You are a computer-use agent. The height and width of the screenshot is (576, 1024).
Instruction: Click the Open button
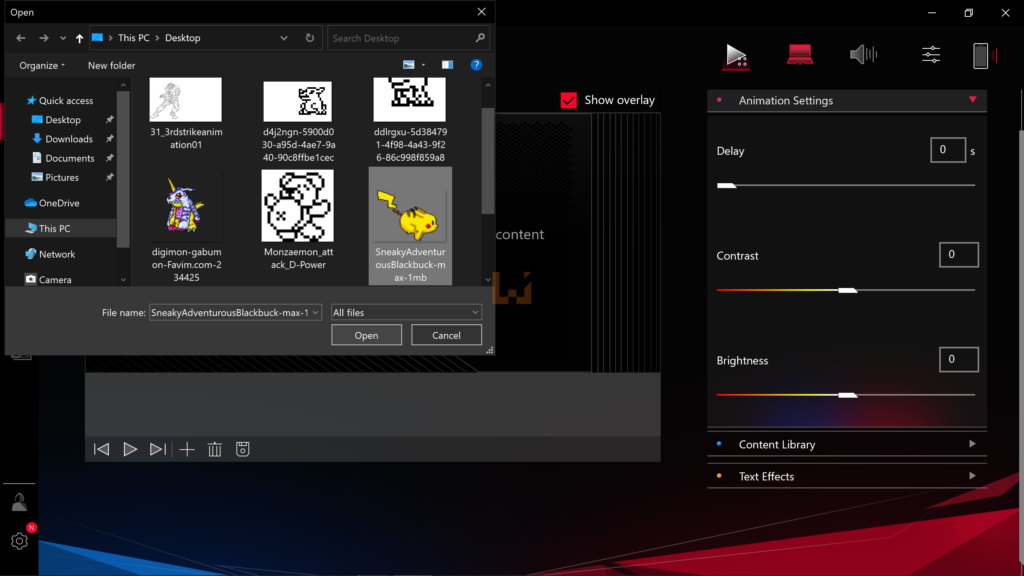coord(366,335)
